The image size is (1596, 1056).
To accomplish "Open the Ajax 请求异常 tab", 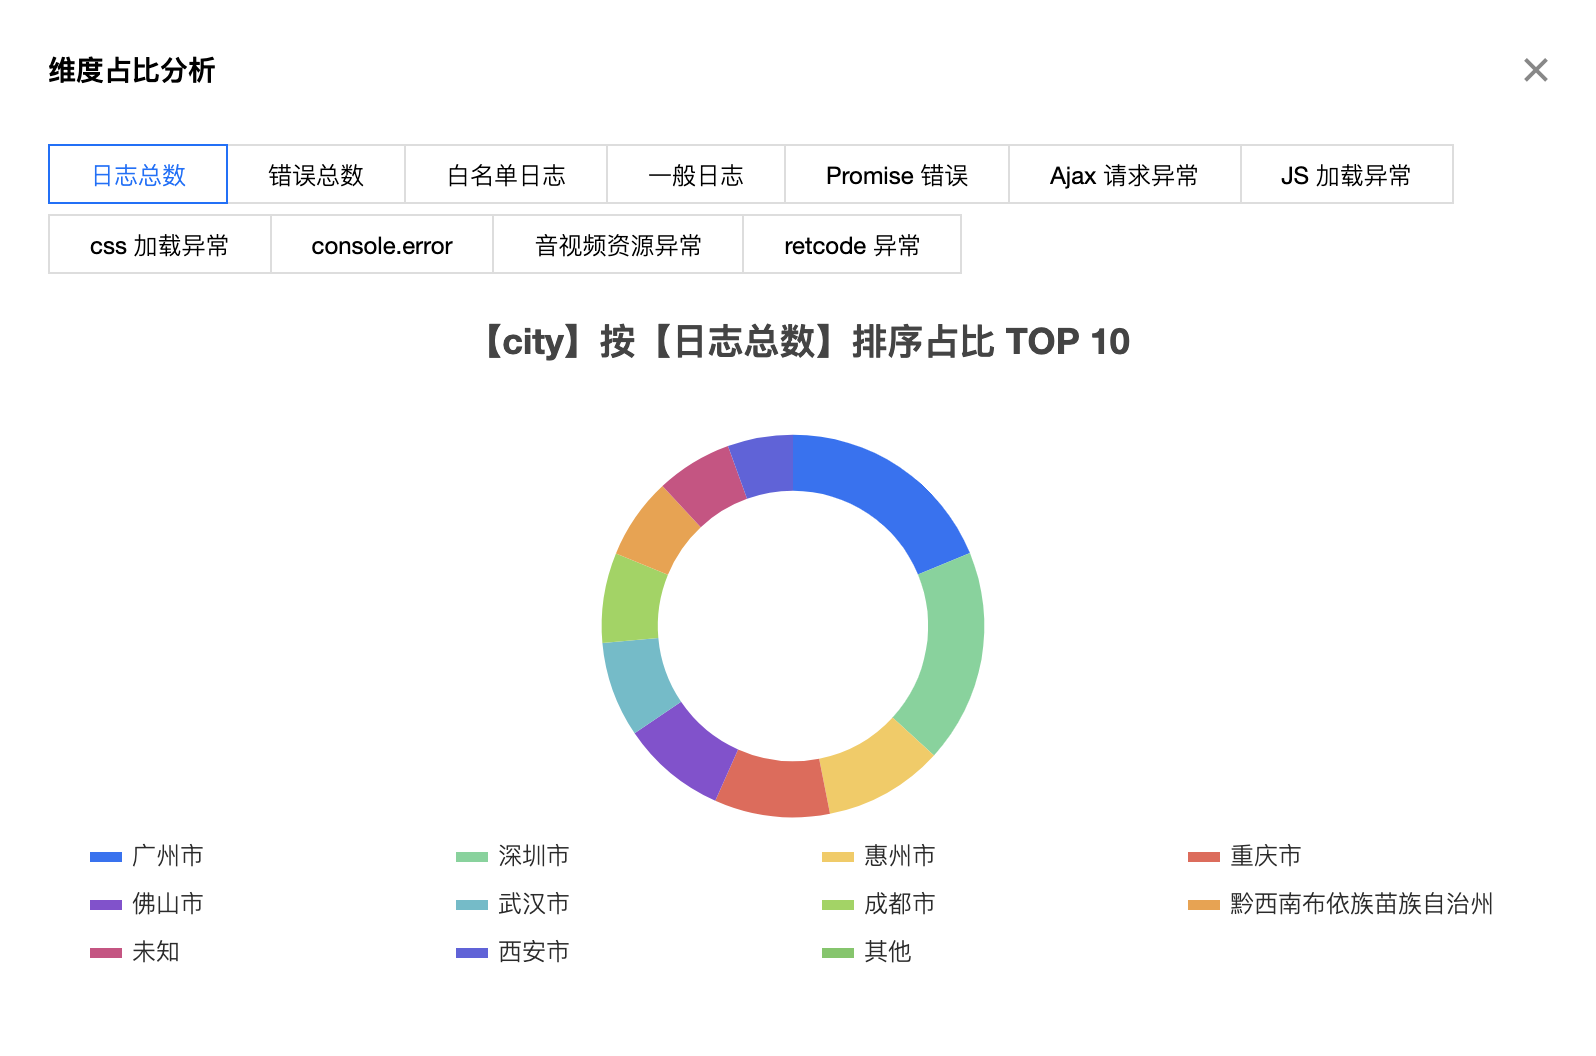I will pos(1125,175).
